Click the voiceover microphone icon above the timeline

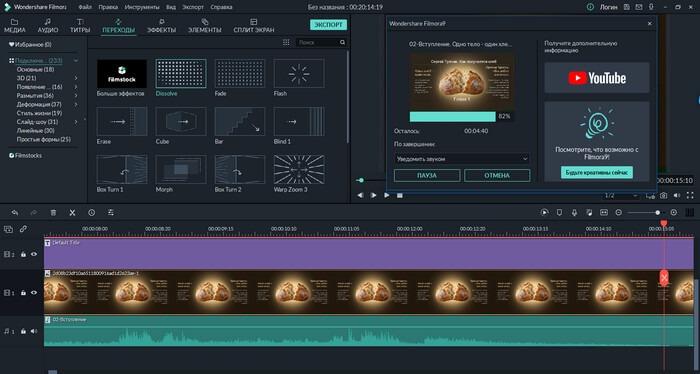pyautogui.click(x=574, y=213)
